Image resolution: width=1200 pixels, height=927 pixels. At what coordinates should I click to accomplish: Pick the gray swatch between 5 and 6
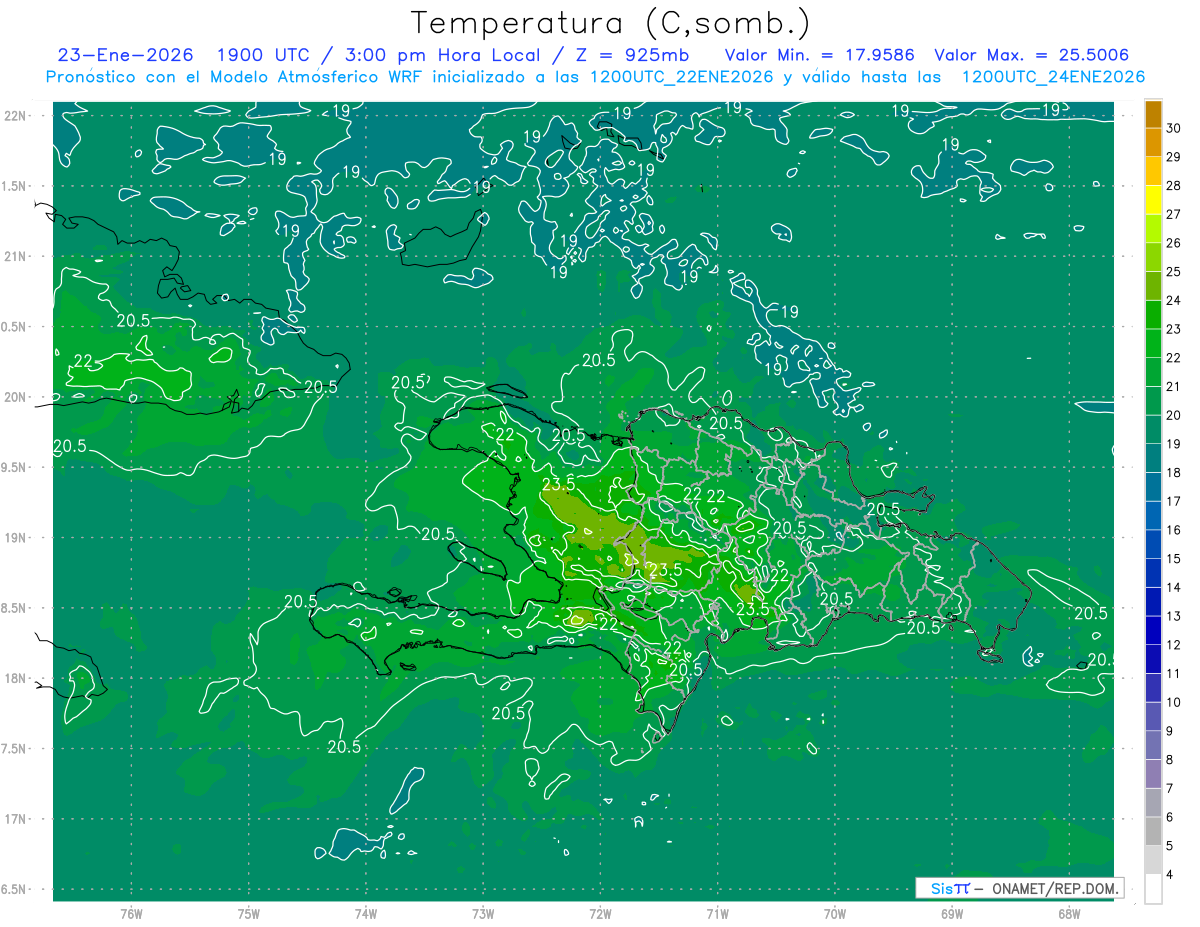[1153, 831]
